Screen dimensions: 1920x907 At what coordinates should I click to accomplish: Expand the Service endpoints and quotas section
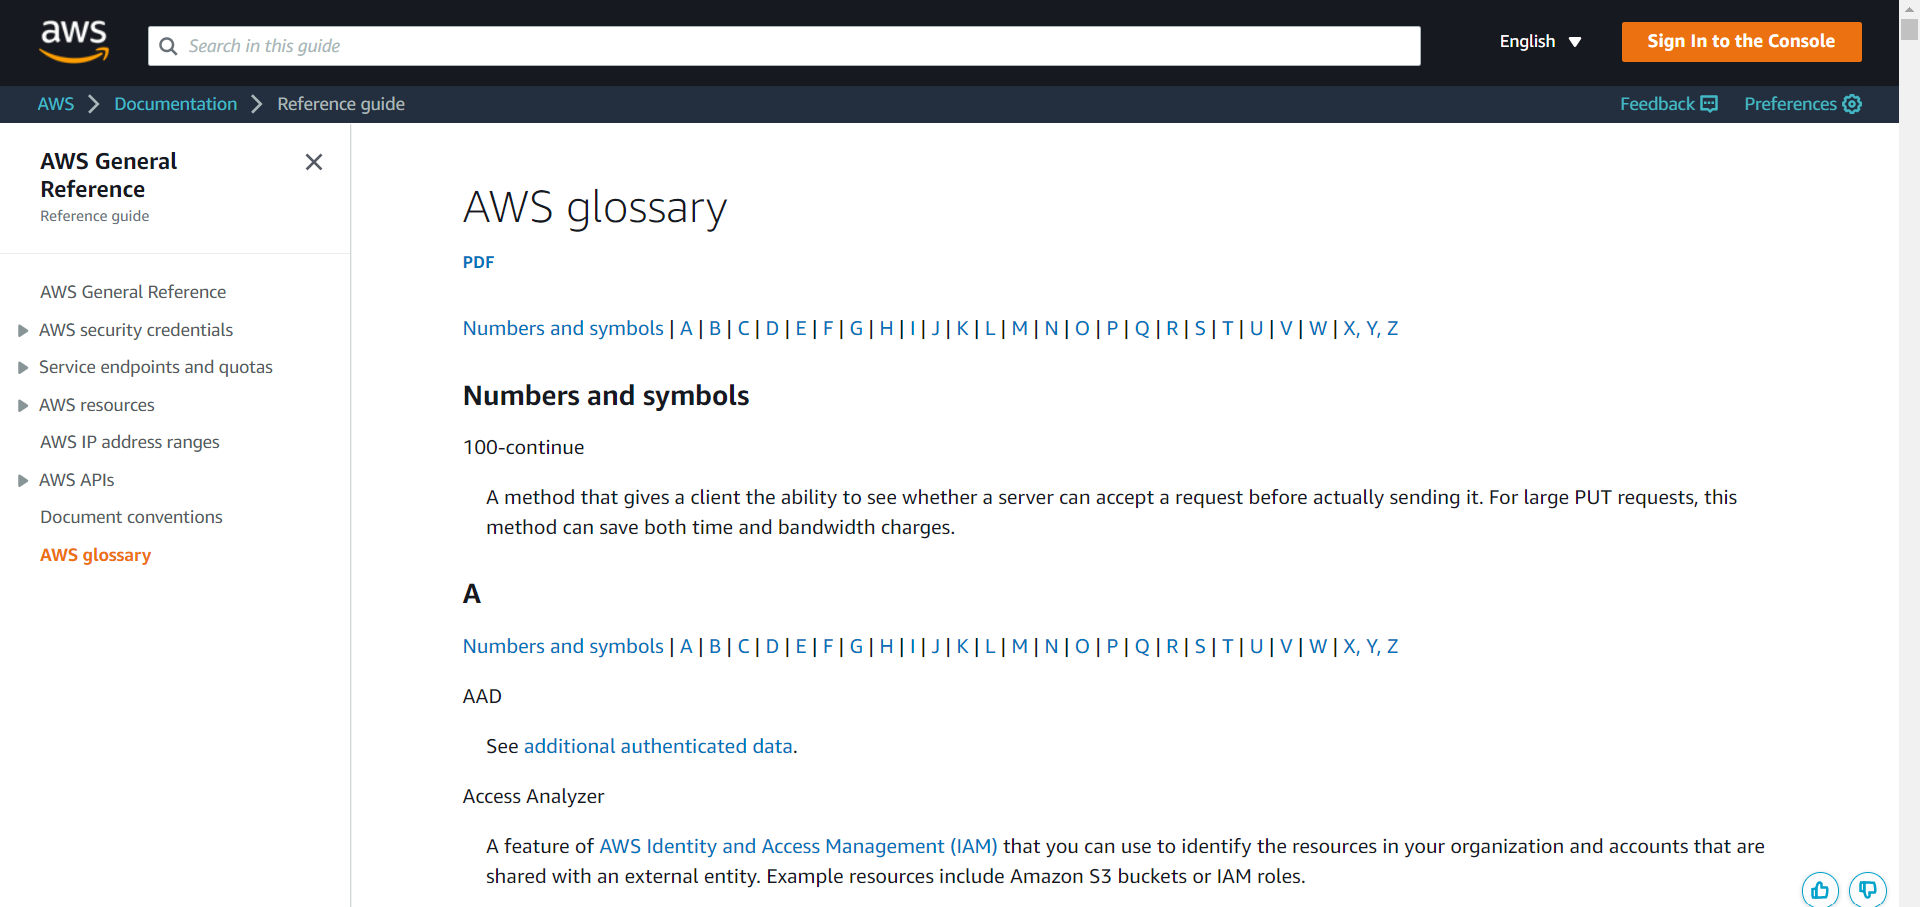point(22,367)
